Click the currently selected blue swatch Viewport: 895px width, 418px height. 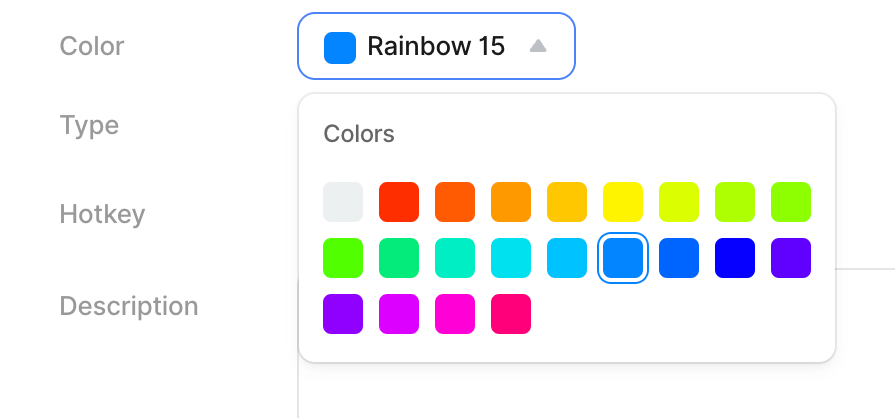pyautogui.click(x=623, y=258)
